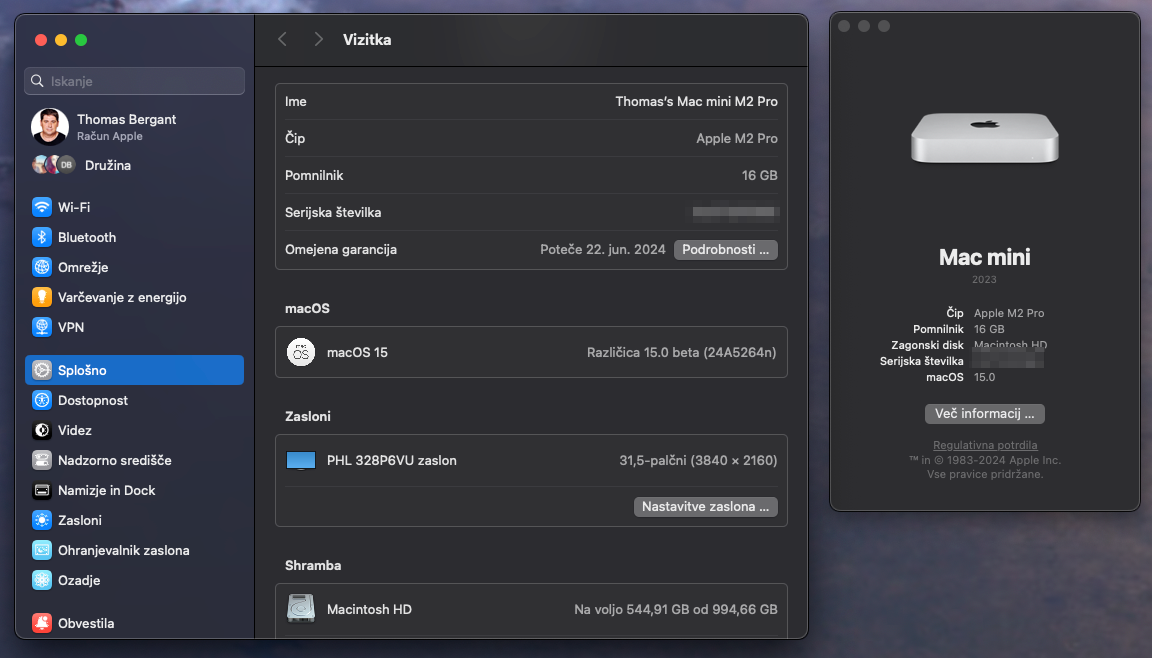The image size is (1152, 658).
Task: Click the Iskanje search field
Action: (x=135, y=81)
